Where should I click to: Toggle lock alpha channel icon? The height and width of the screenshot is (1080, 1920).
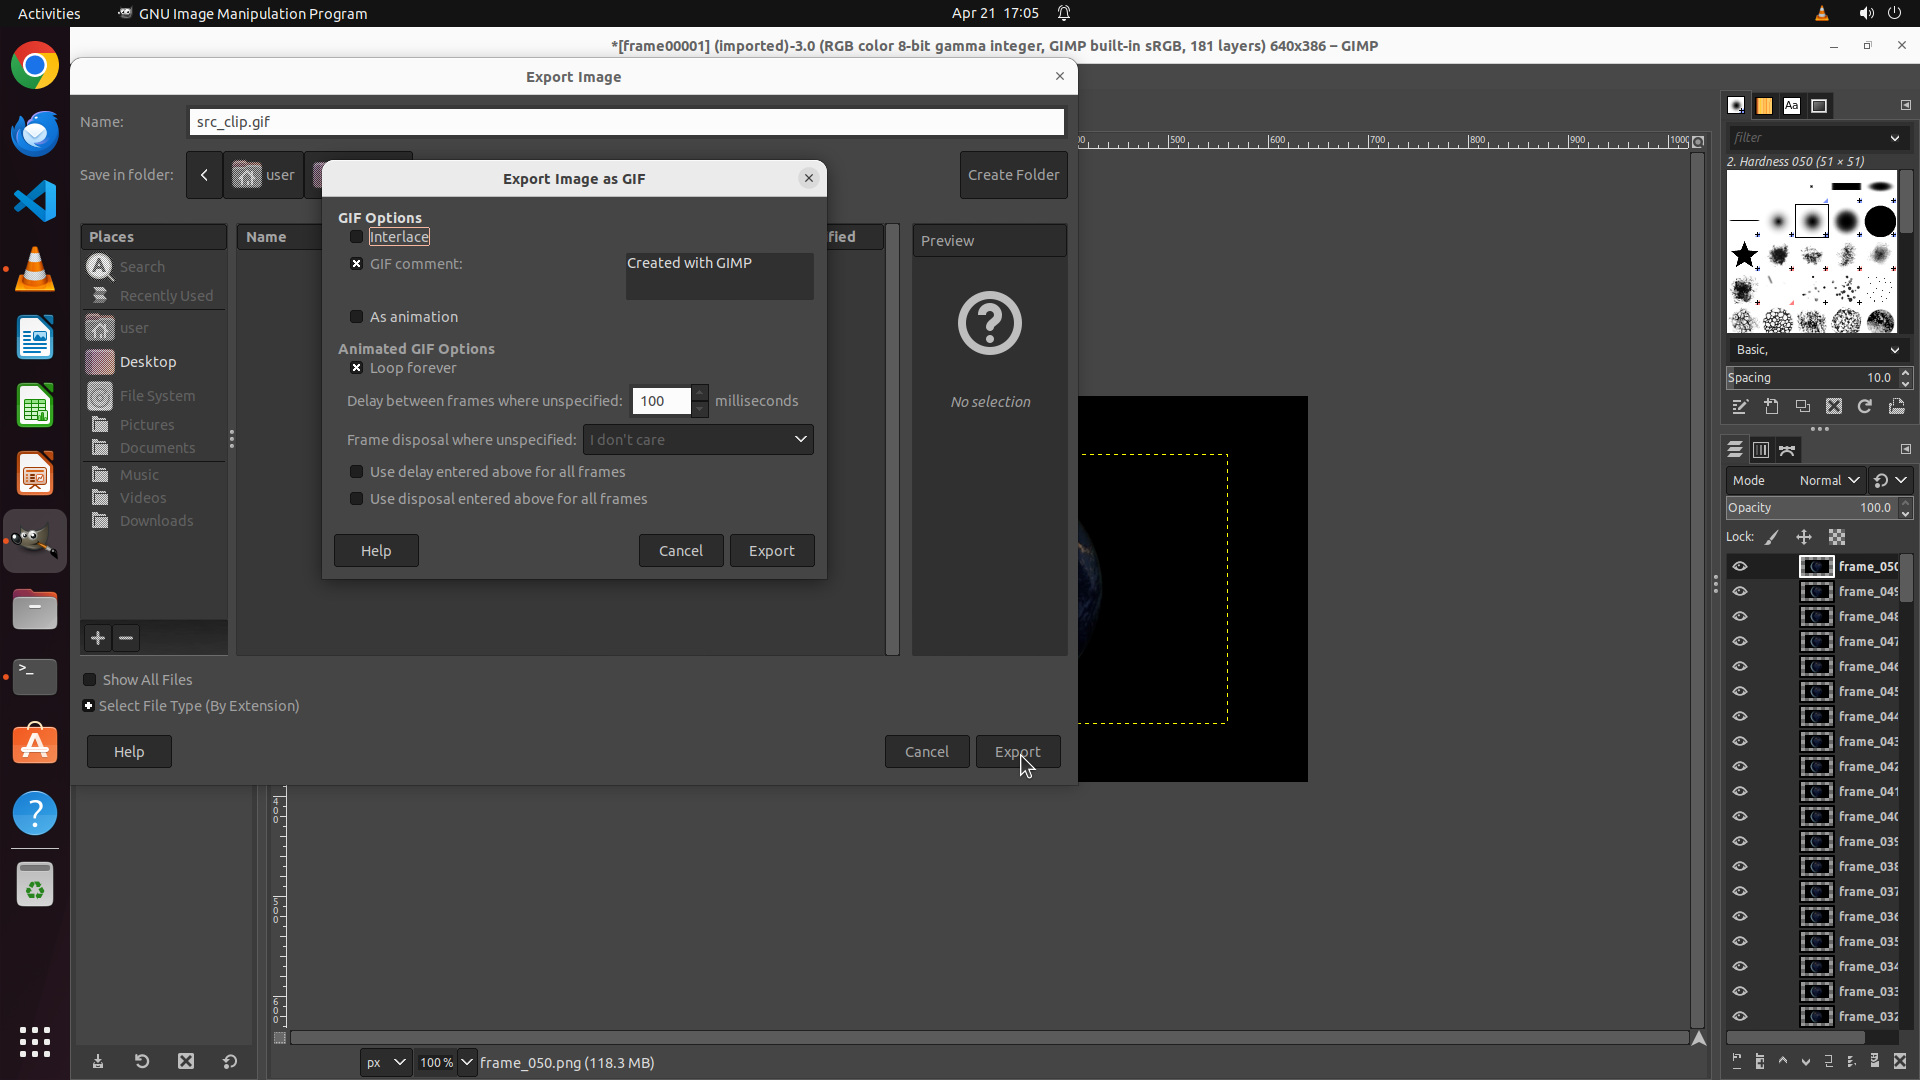(1837, 537)
